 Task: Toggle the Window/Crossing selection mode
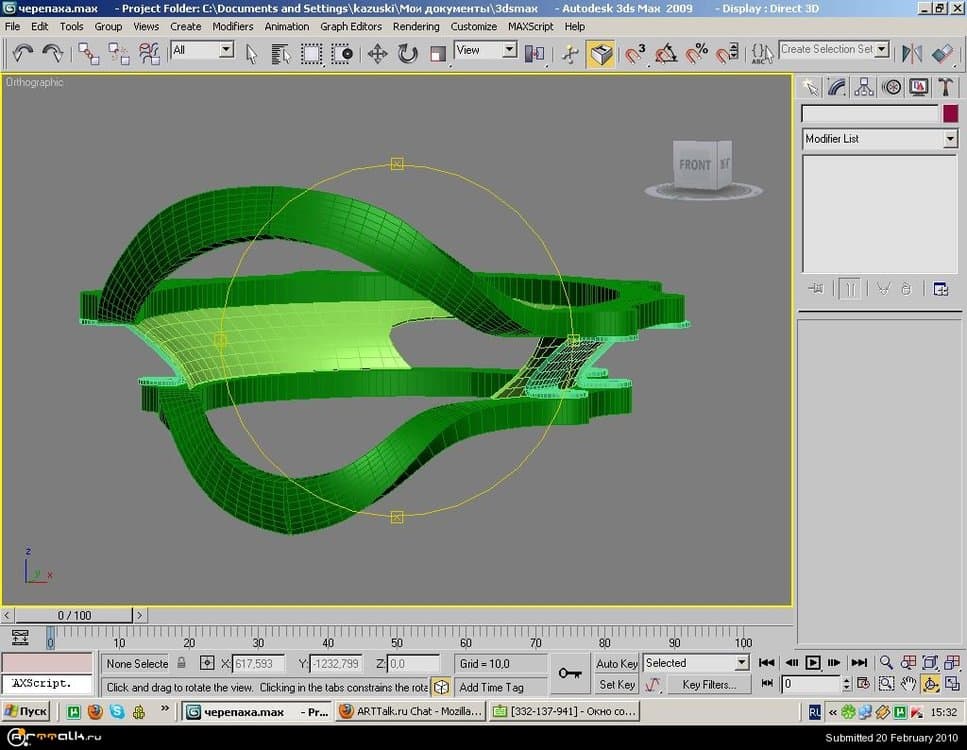342,54
